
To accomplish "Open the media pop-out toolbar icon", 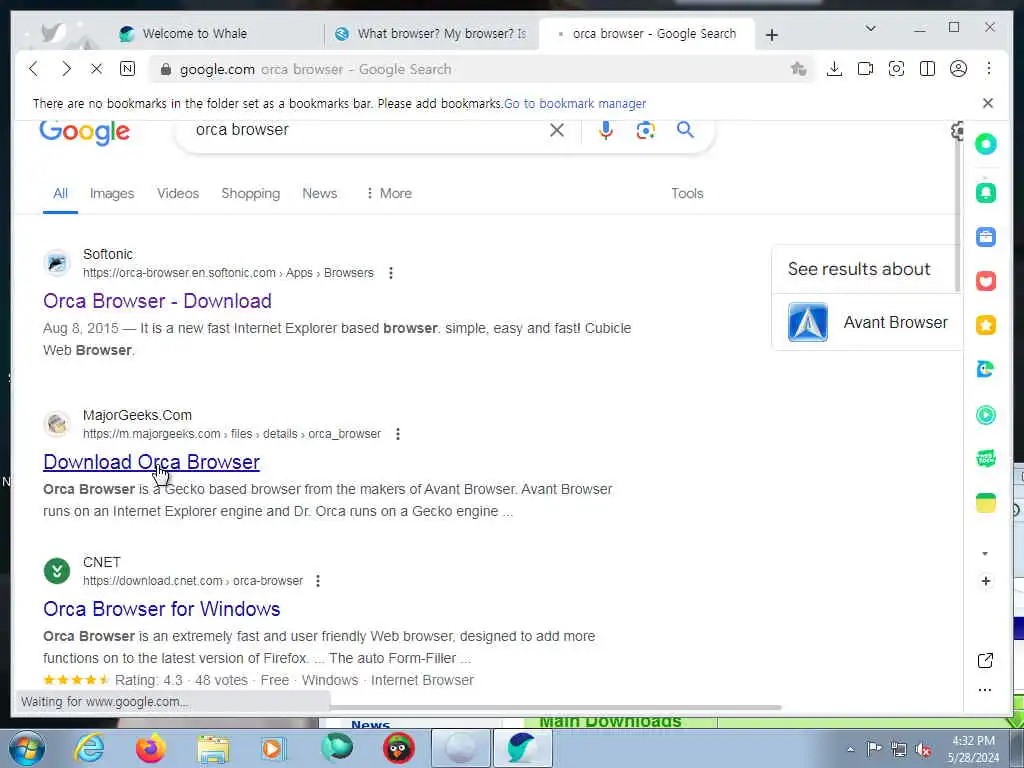I will (865, 69).
